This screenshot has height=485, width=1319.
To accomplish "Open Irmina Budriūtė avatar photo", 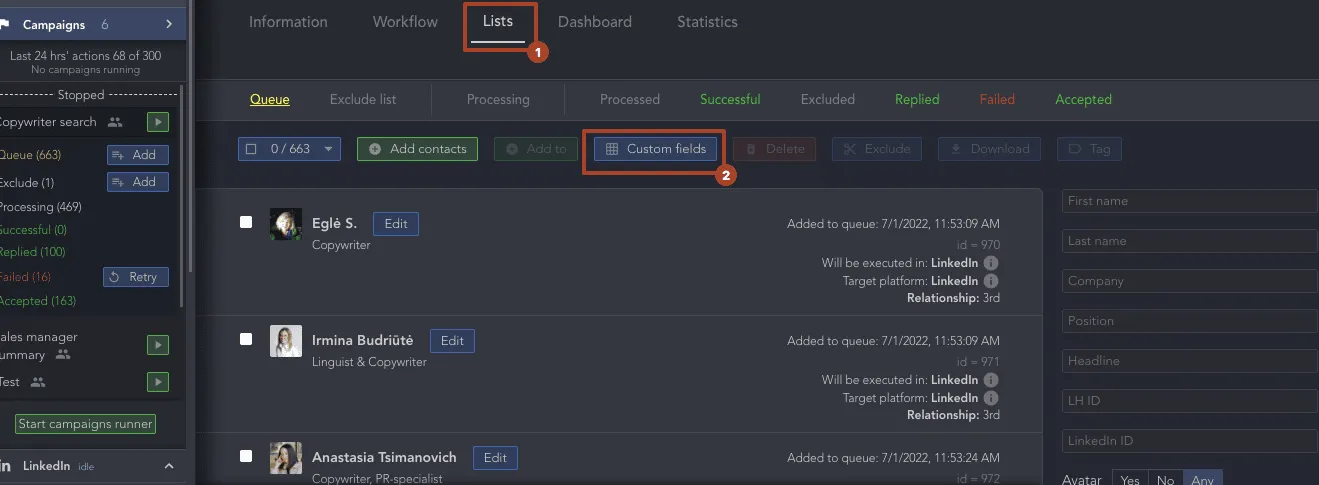I will tap(286, 341).
